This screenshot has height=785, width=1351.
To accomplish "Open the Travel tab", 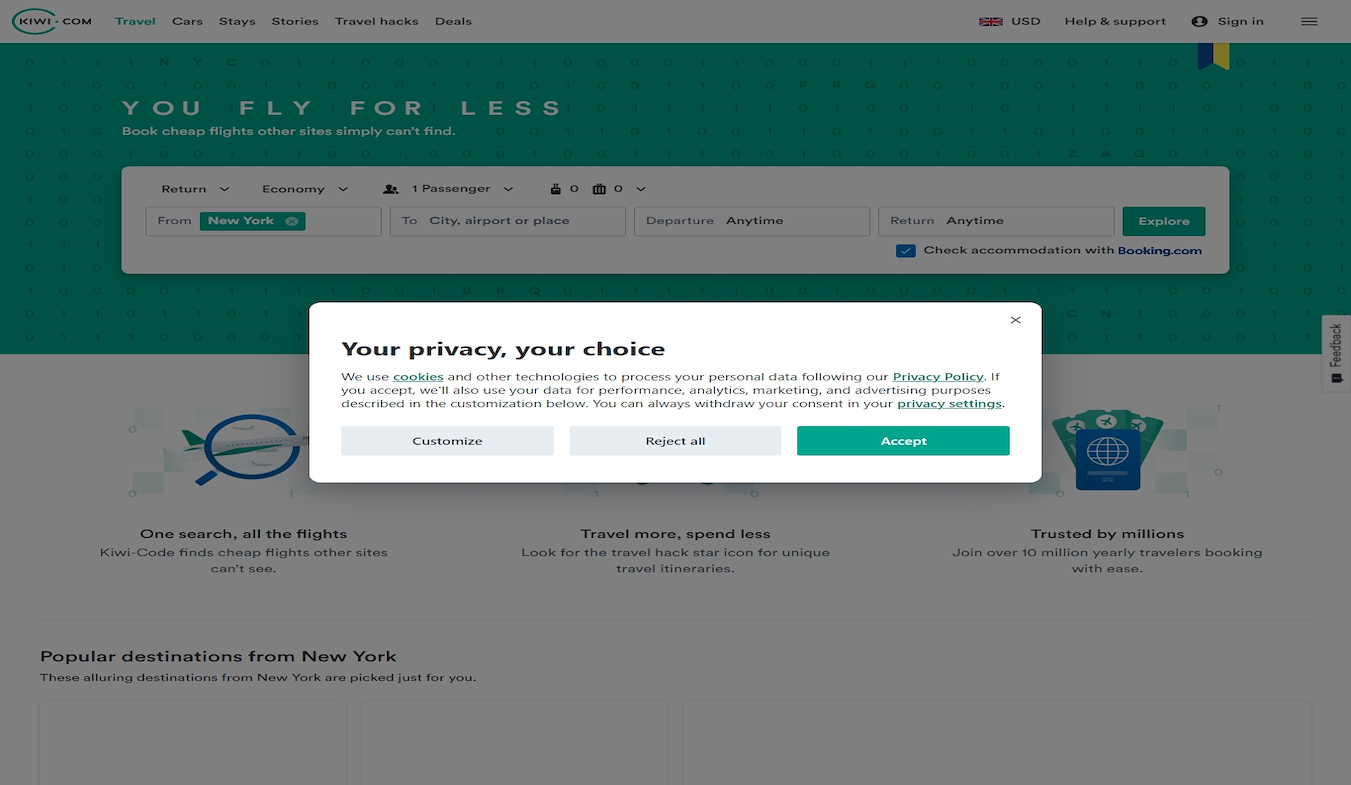I will [x=135, y=21].
